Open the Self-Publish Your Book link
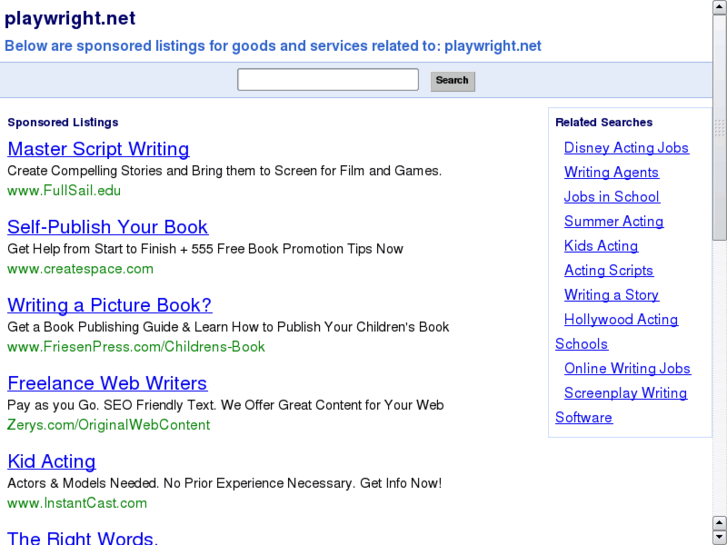The height and width of the screenshot is (545, 727). (108, 227)
